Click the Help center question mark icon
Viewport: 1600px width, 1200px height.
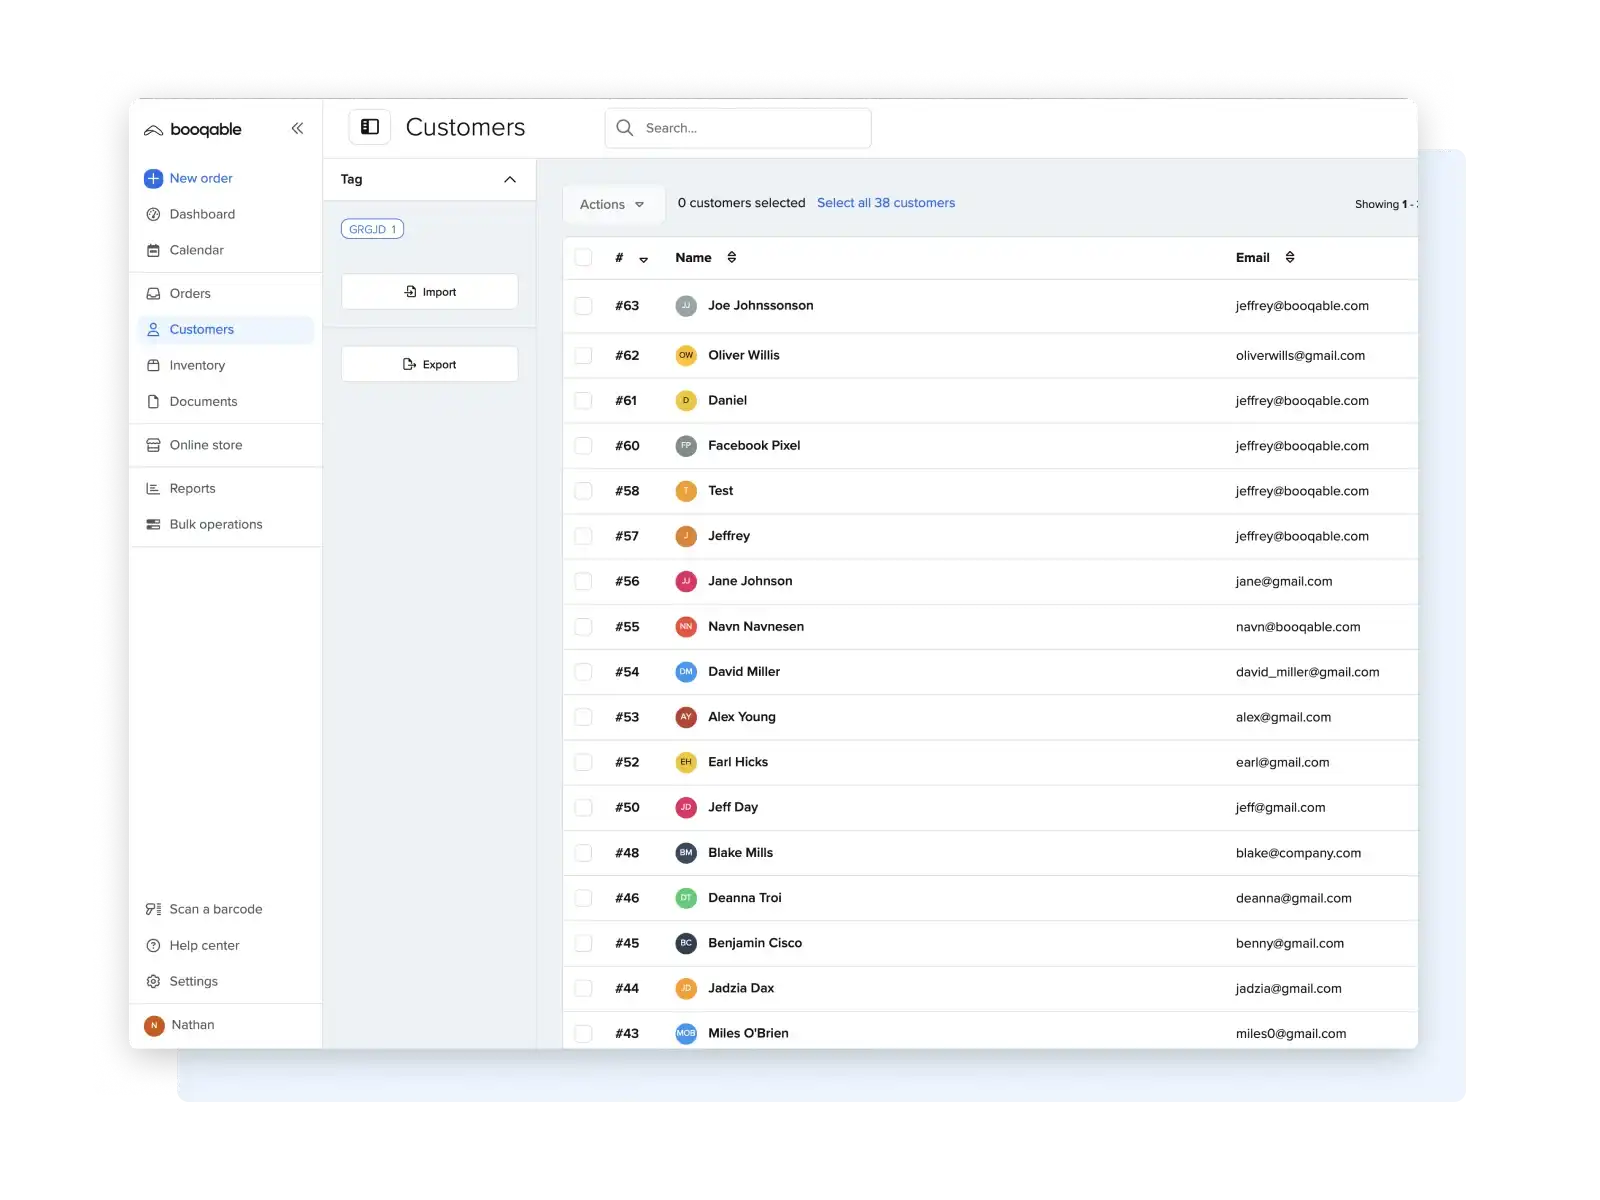point(153,945)
